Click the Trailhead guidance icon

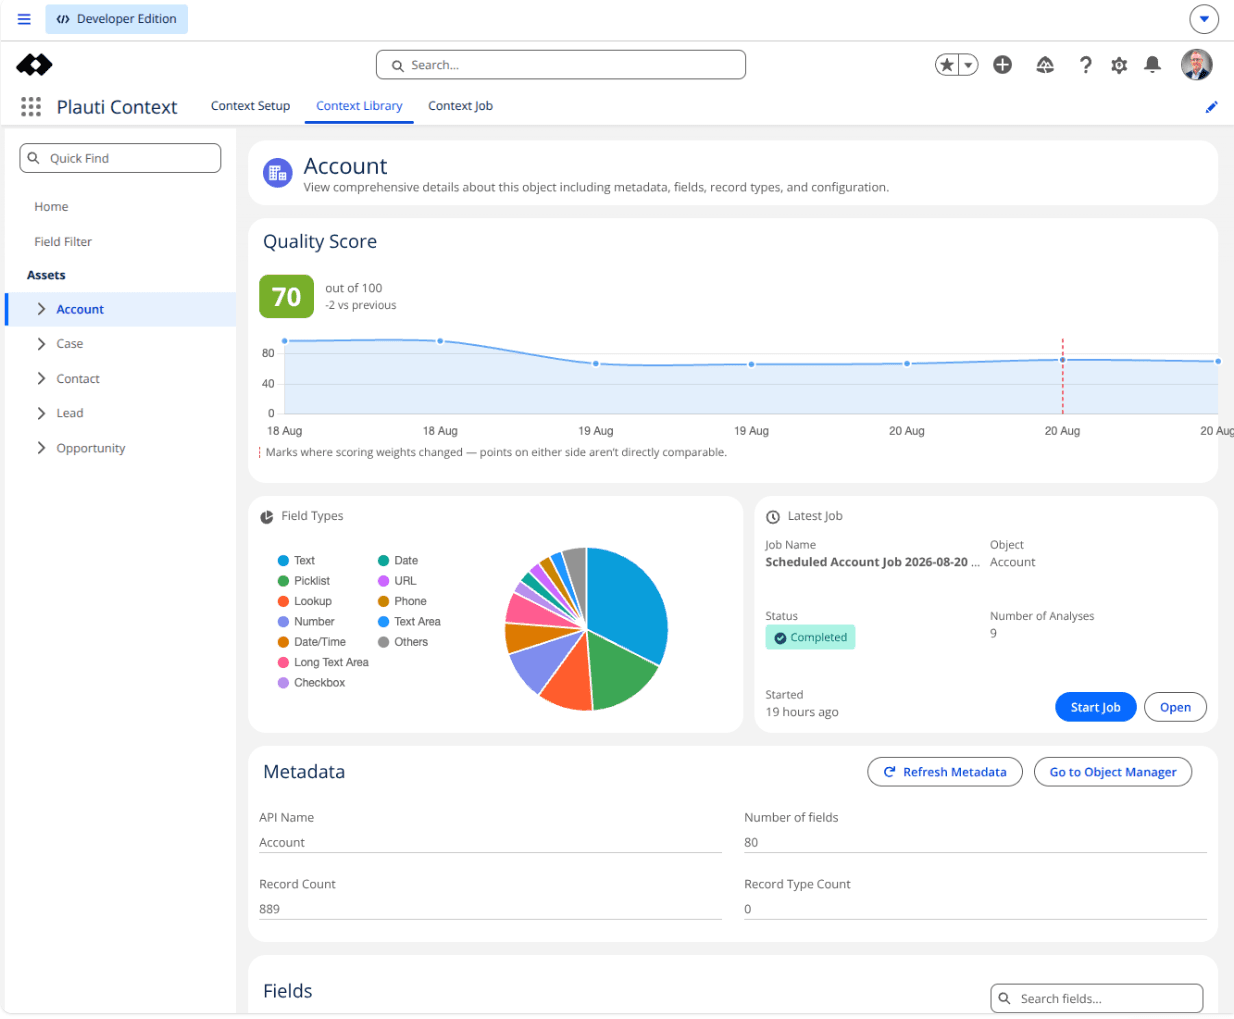1045,65
